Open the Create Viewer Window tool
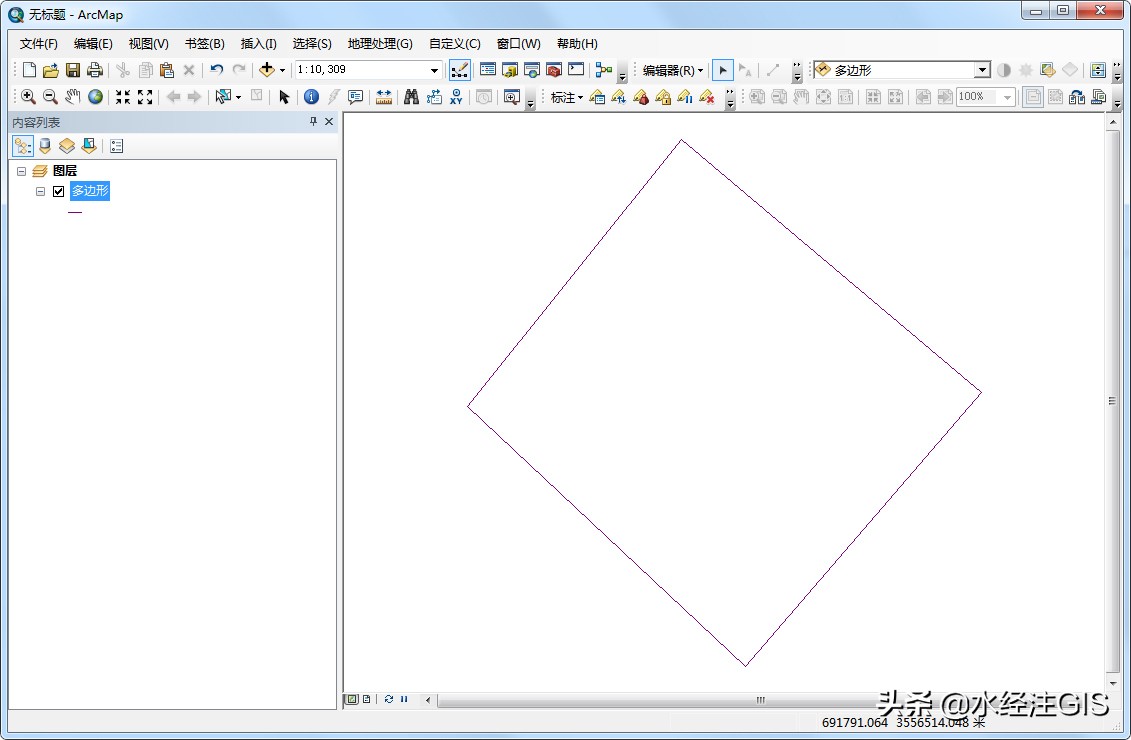Image resolution: width=1131 pixels, height=740 pixels. pyautogui.click(x=511, y=97)
